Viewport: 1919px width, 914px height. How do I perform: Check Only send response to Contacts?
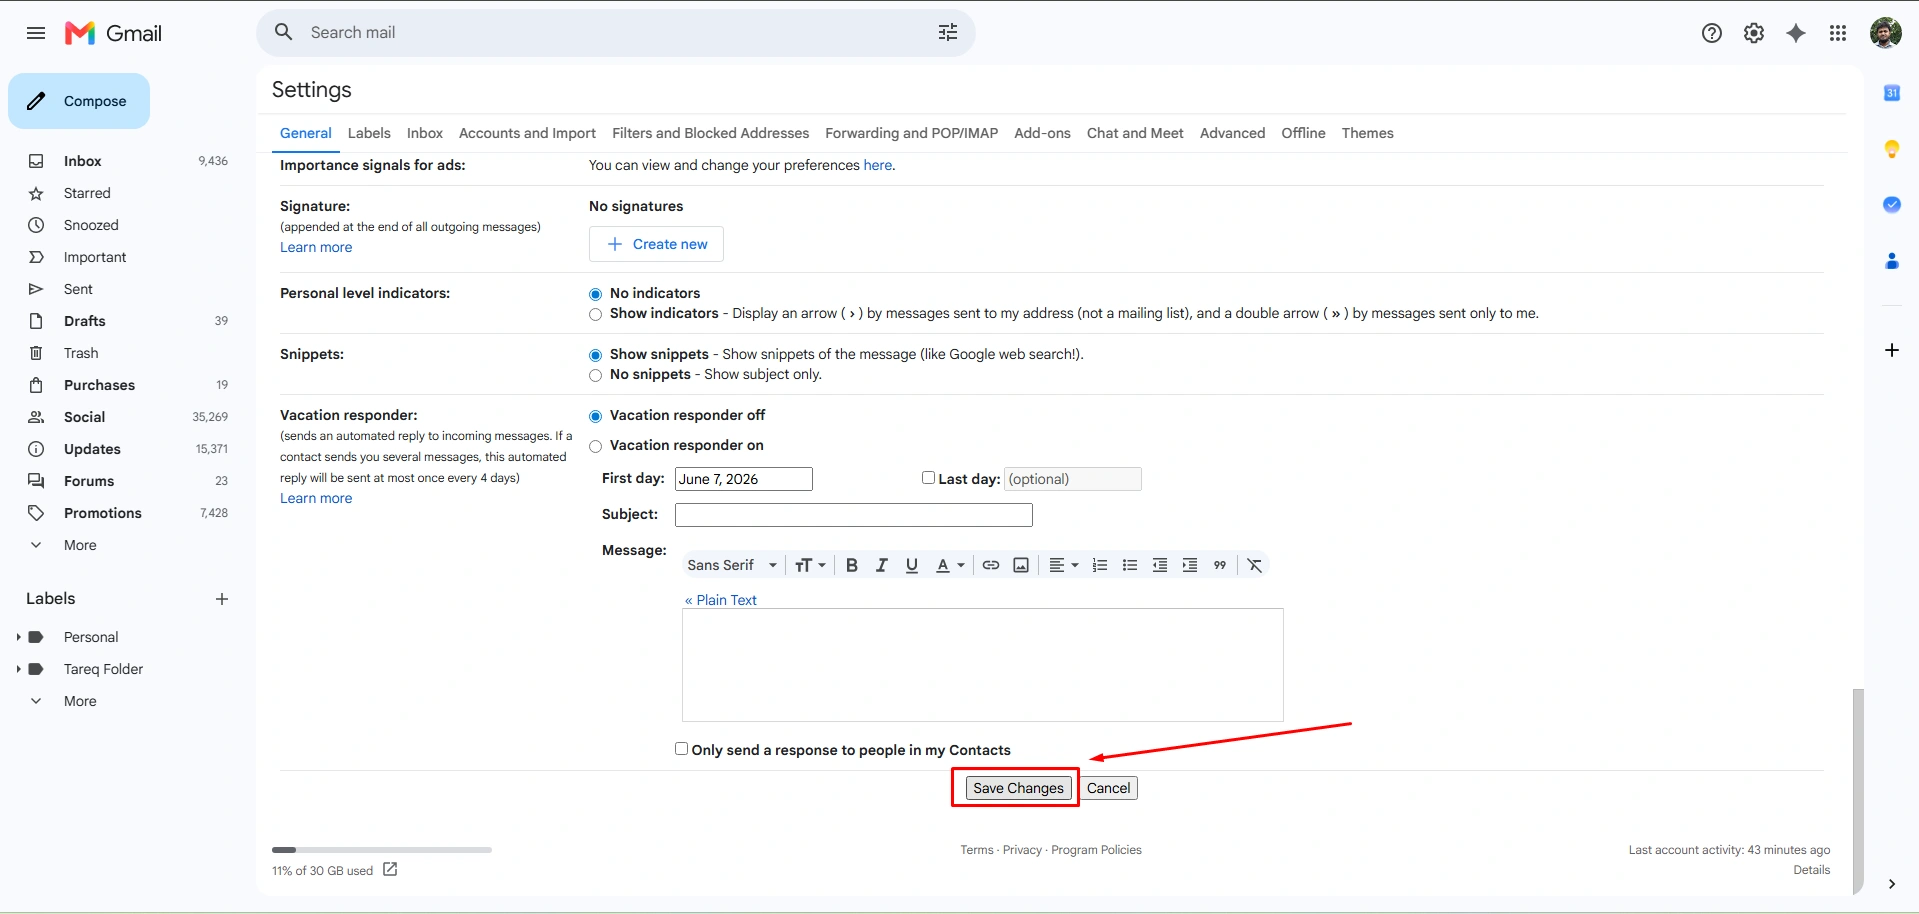[x=681, y=749]
